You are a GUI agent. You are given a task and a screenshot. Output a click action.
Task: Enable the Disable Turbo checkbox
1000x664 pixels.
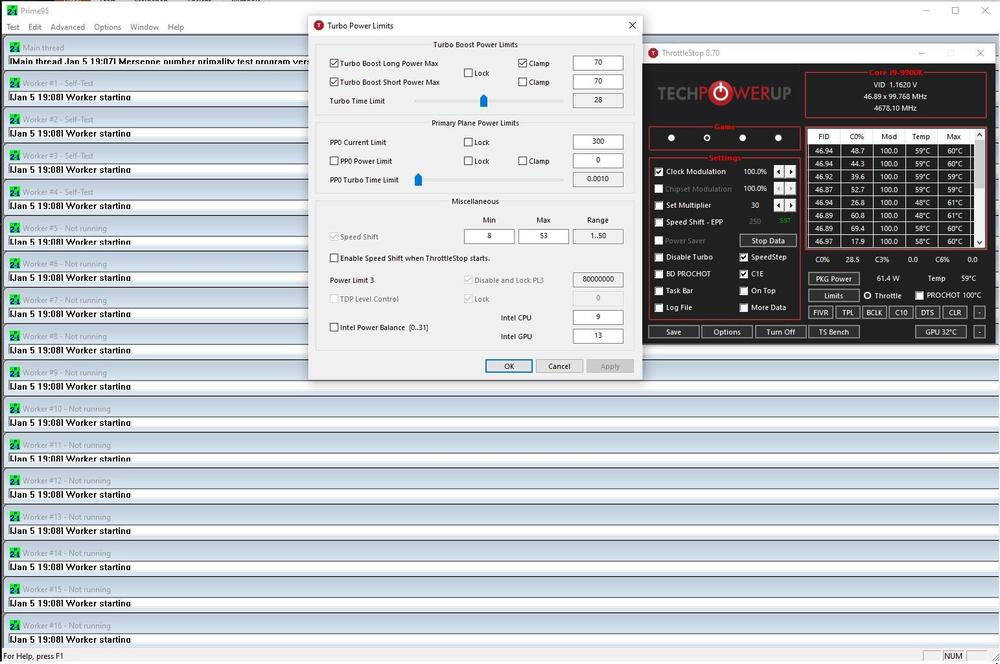pos(658,257)
